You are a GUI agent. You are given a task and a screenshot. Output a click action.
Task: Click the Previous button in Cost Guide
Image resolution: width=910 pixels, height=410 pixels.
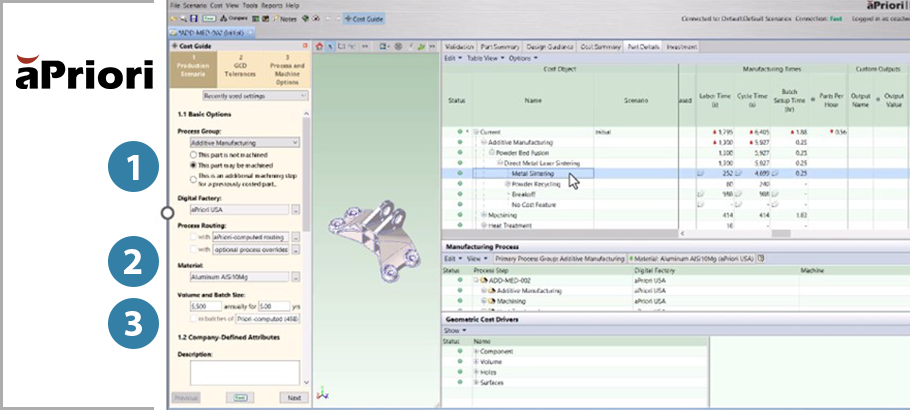point(186,398)
